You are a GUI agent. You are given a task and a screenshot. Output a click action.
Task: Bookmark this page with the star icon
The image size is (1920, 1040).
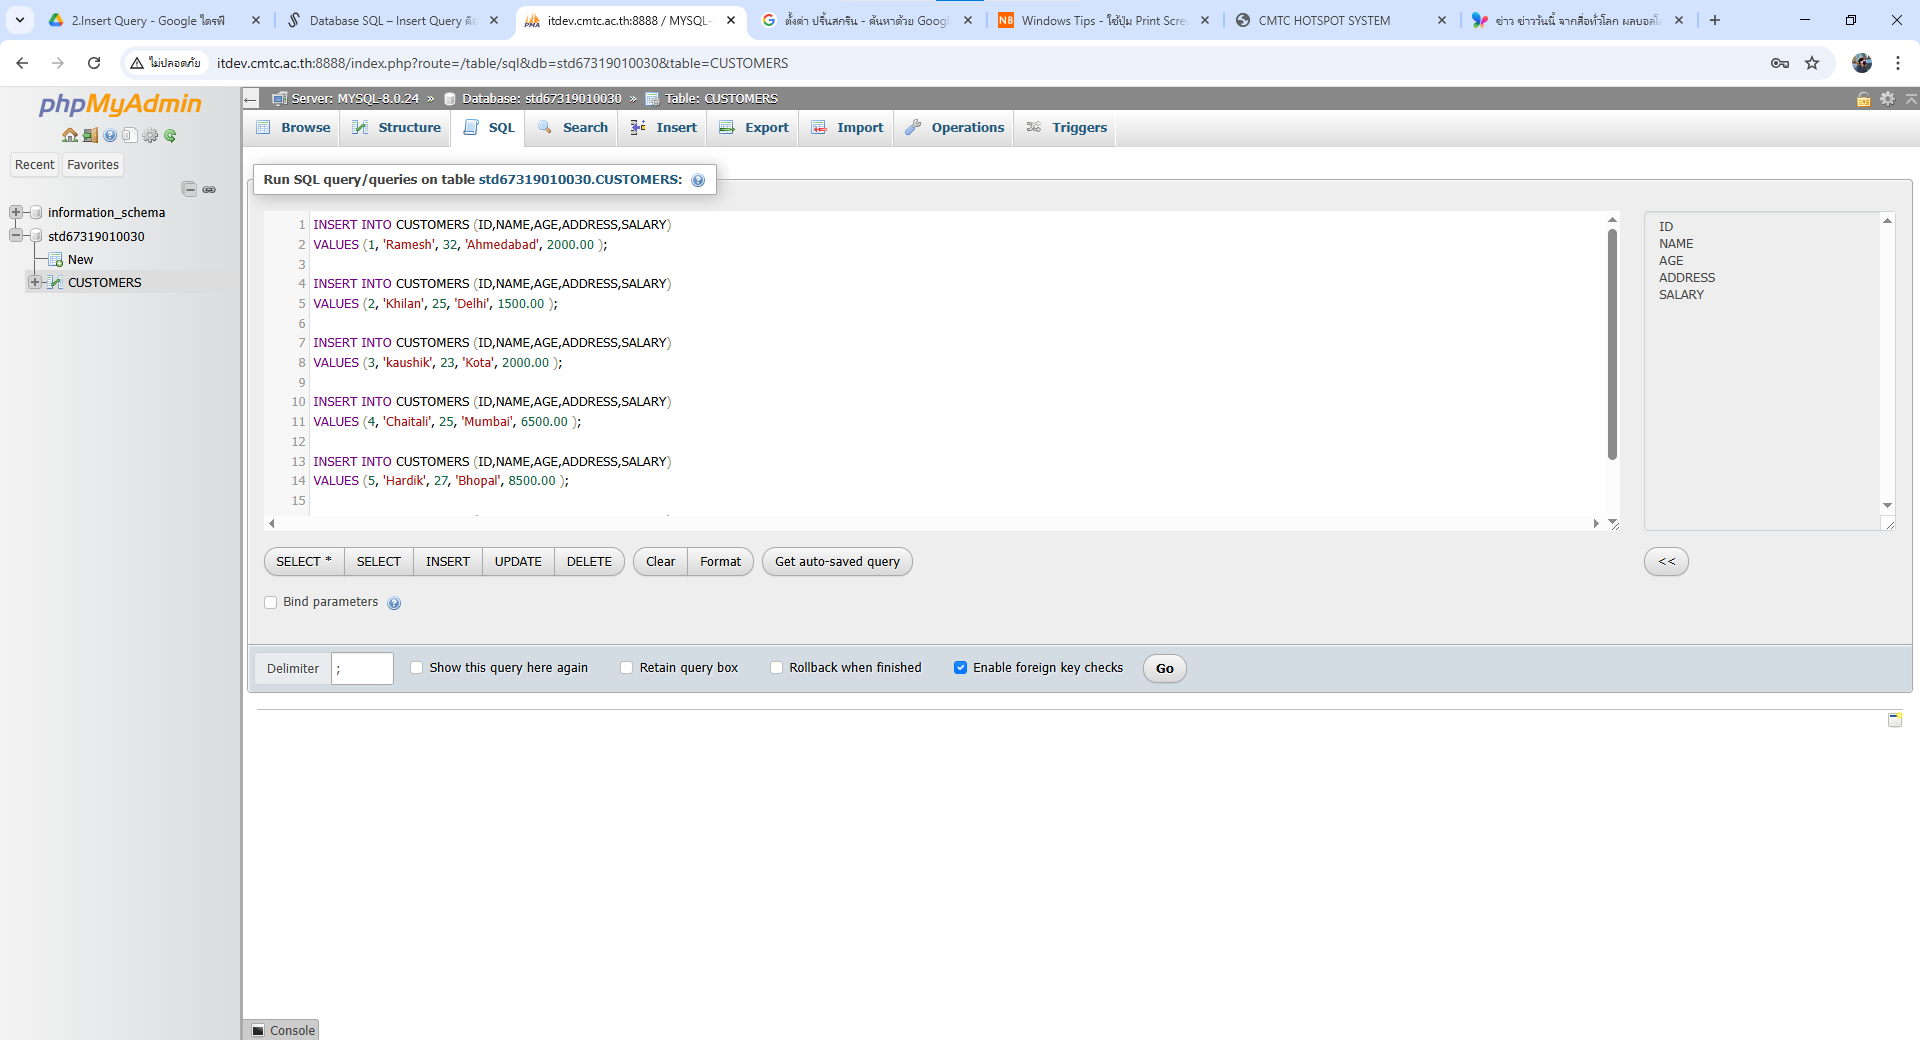1812,63
